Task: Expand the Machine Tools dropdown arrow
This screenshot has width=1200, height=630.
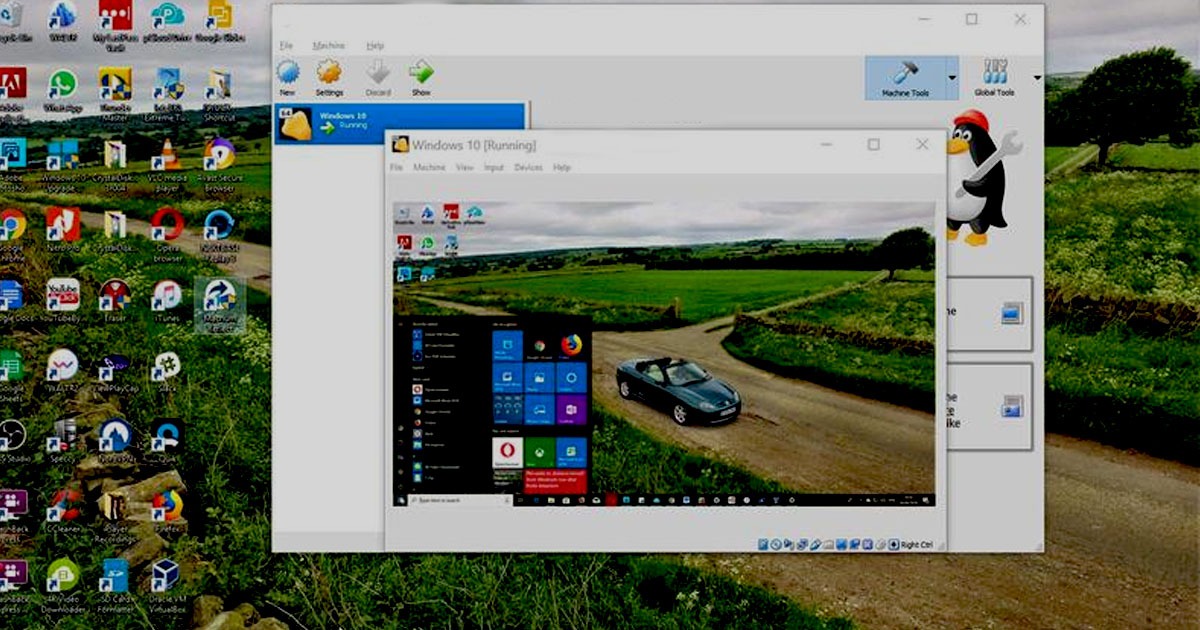Action: [952, 78]
